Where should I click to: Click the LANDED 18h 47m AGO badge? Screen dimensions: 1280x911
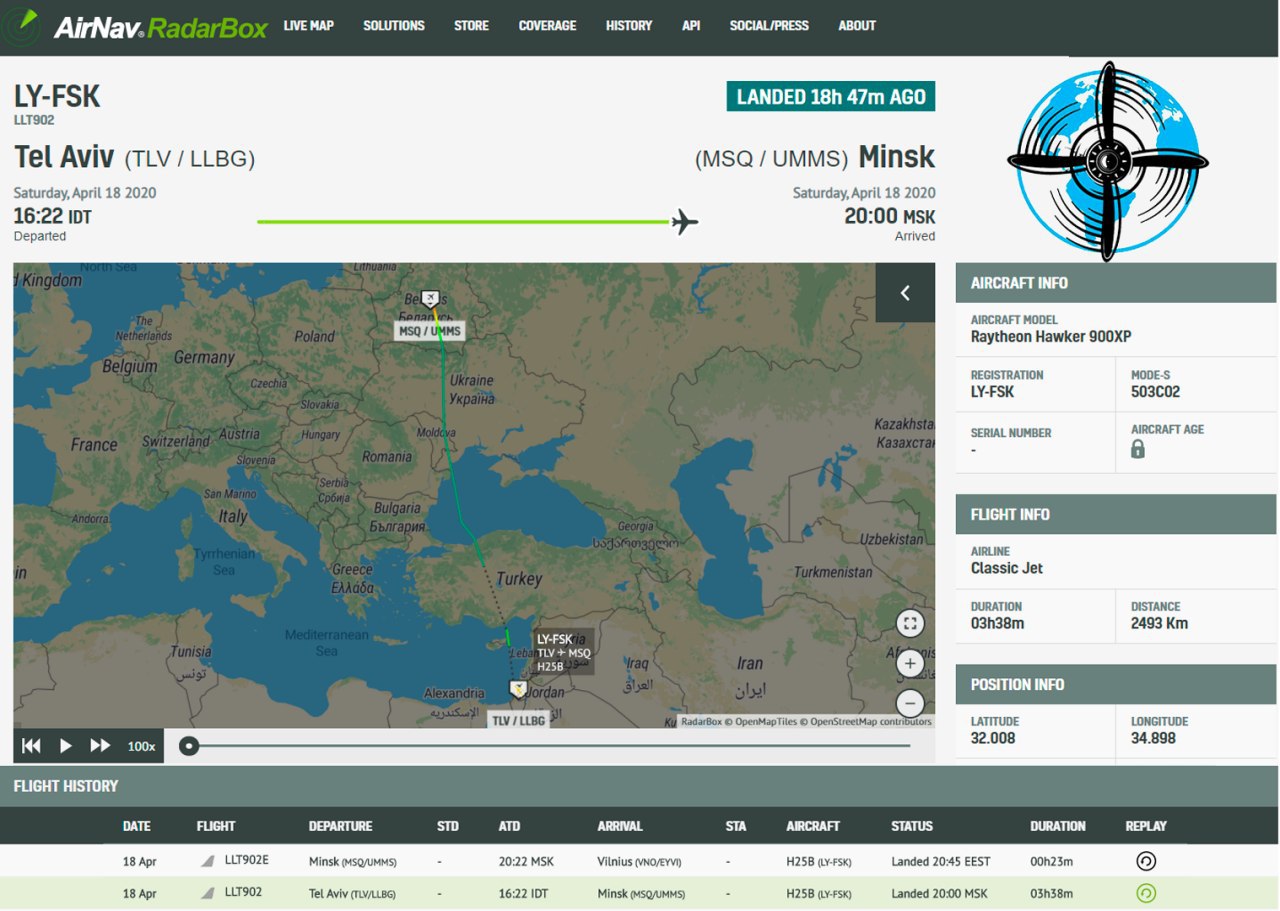pos(831,97)
